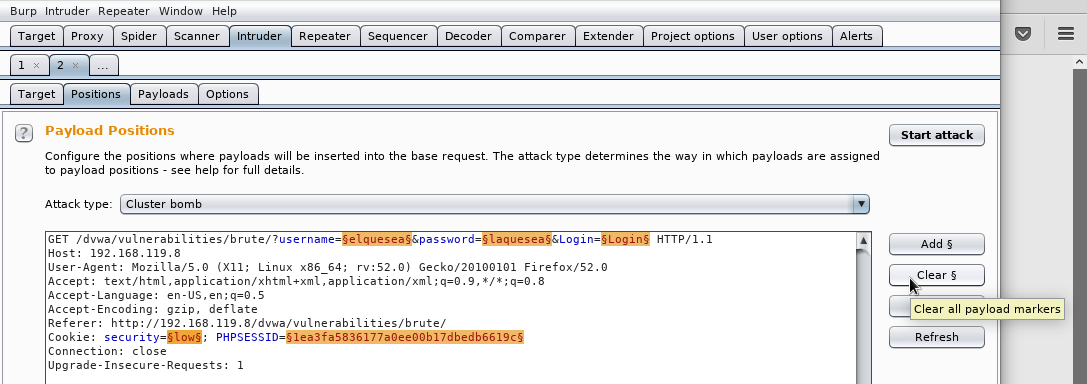Select the Positions sub-tab

(x=96, y=94)
